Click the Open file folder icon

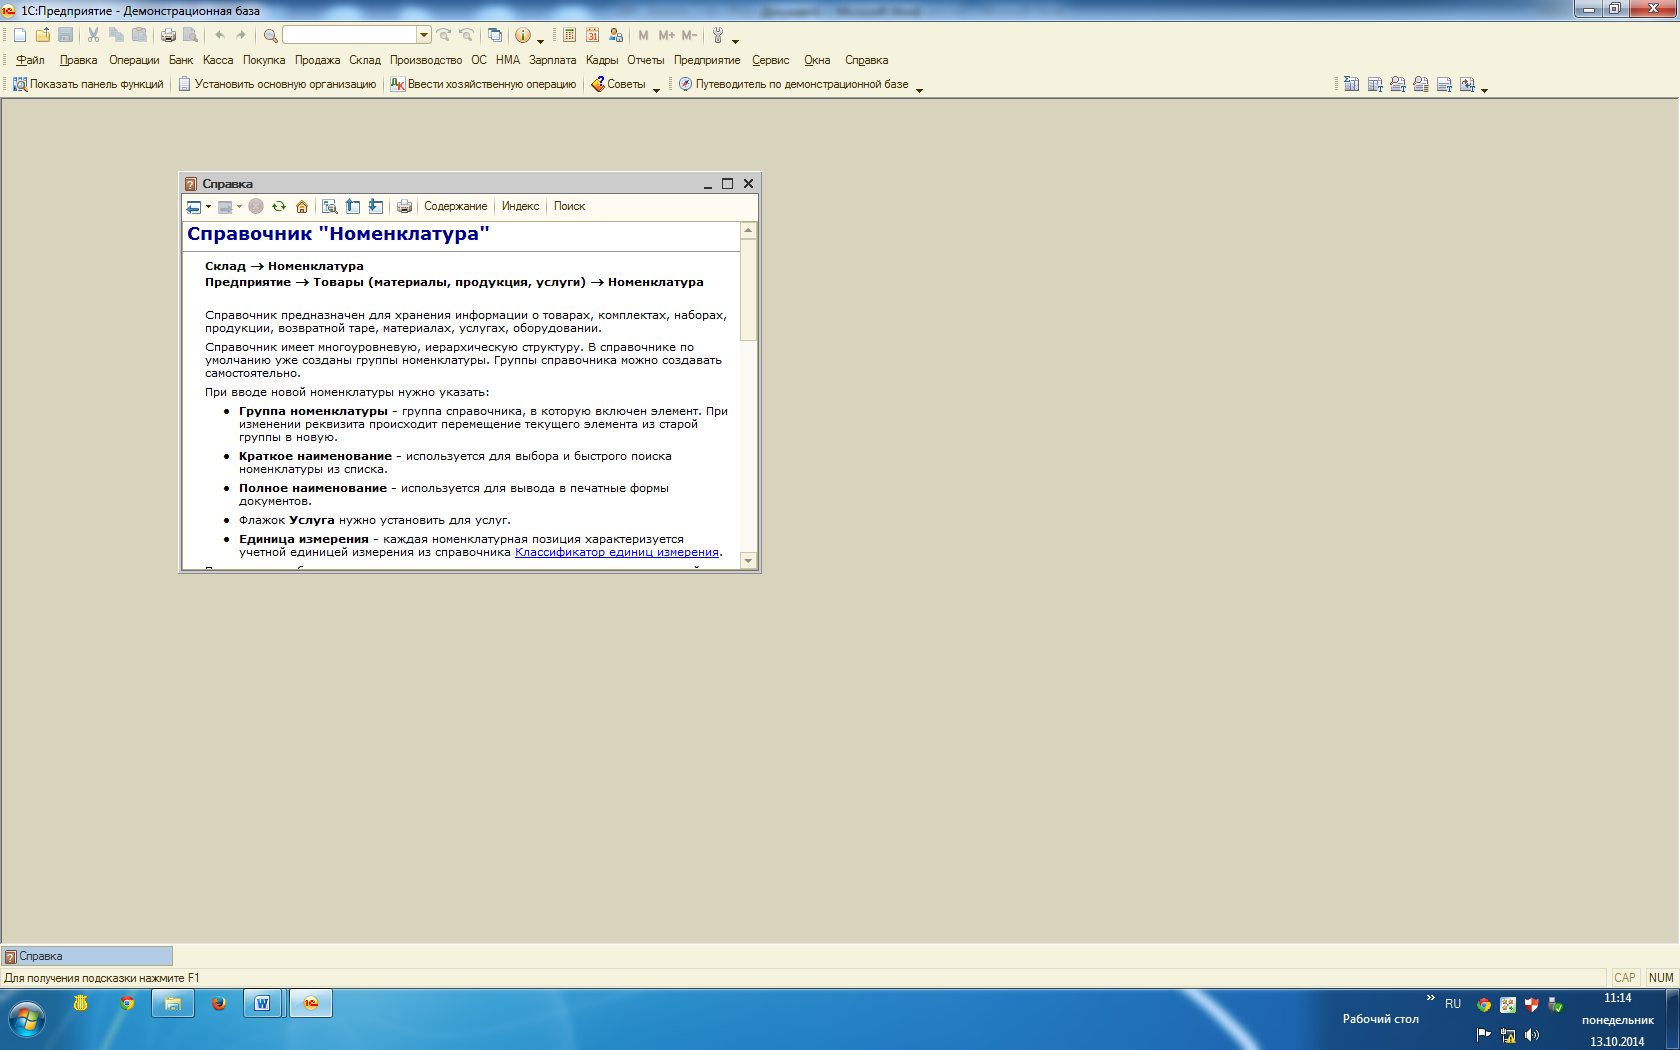tap(43, 35)
